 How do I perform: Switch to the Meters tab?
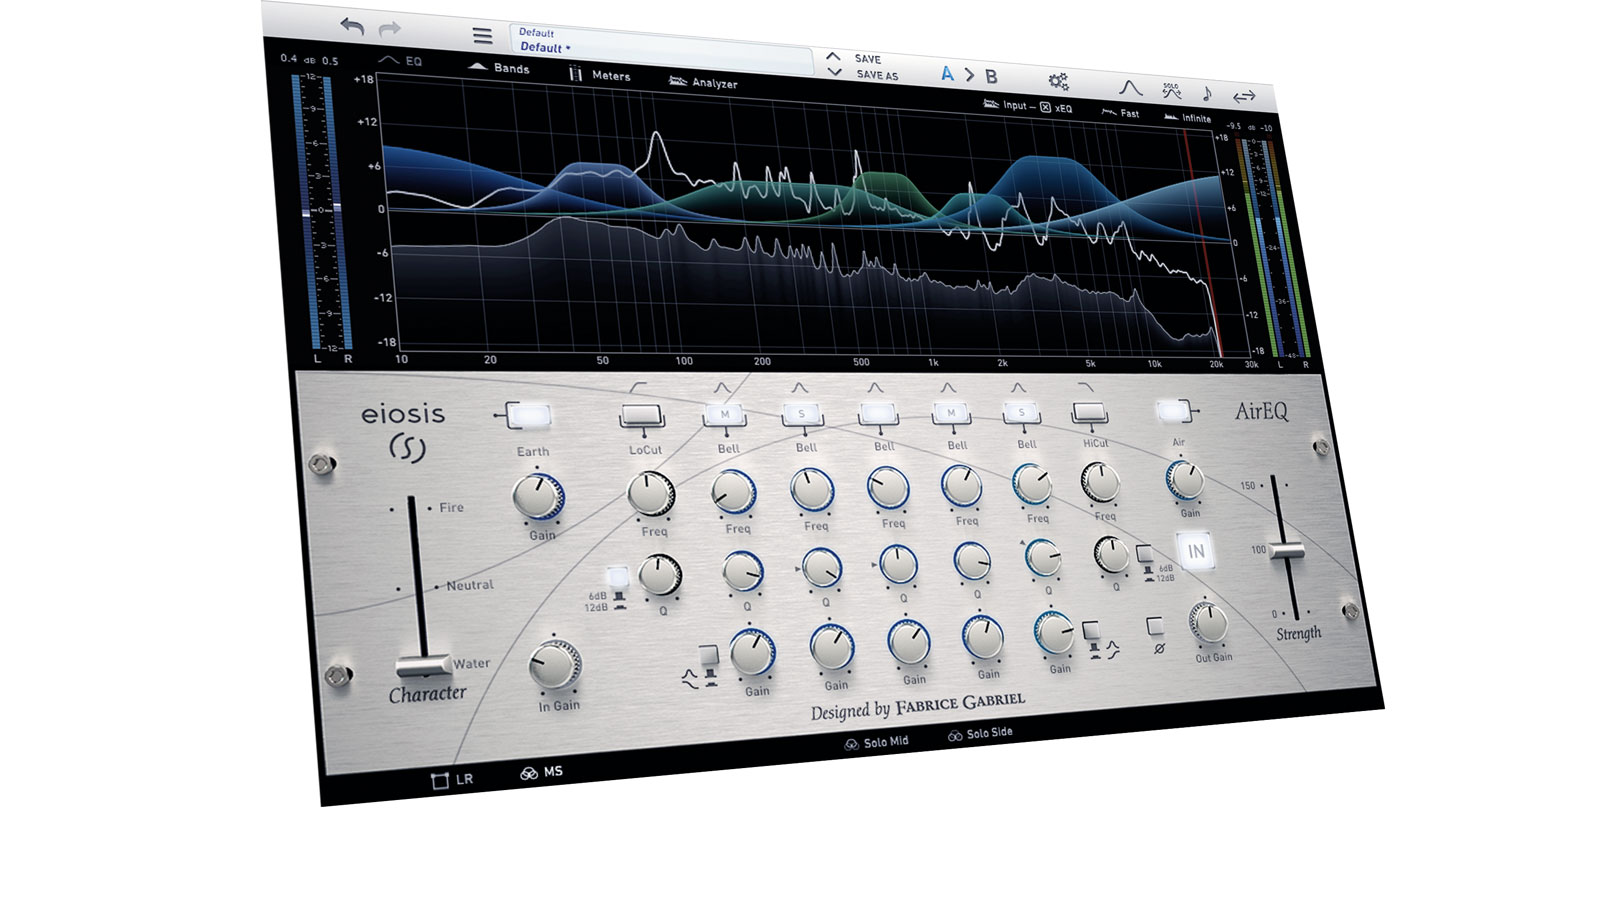click(x=600, y=75)
